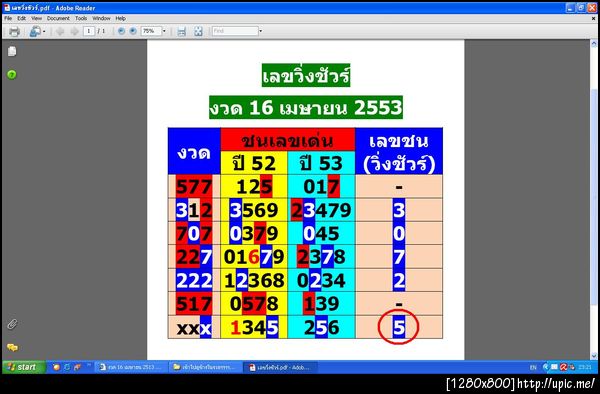Viewport: 600px width, 394px height.
Task: Click the green help question mark sidebar icon
Action: click(x=12, y=74)
